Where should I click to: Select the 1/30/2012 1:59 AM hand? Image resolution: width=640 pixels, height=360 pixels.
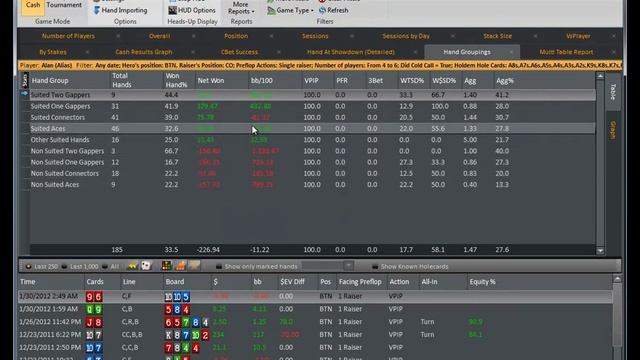pos(315,309)
